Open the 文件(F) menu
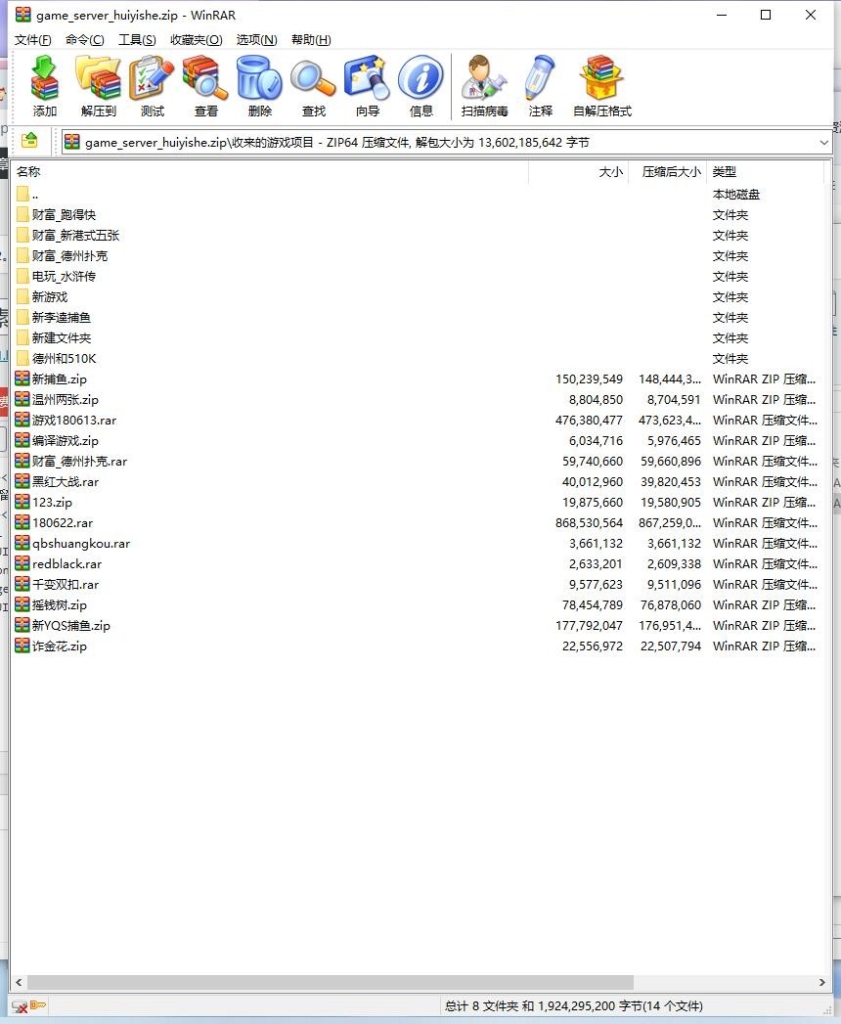Screen dimensions: 841x1024 click(33, 40)
